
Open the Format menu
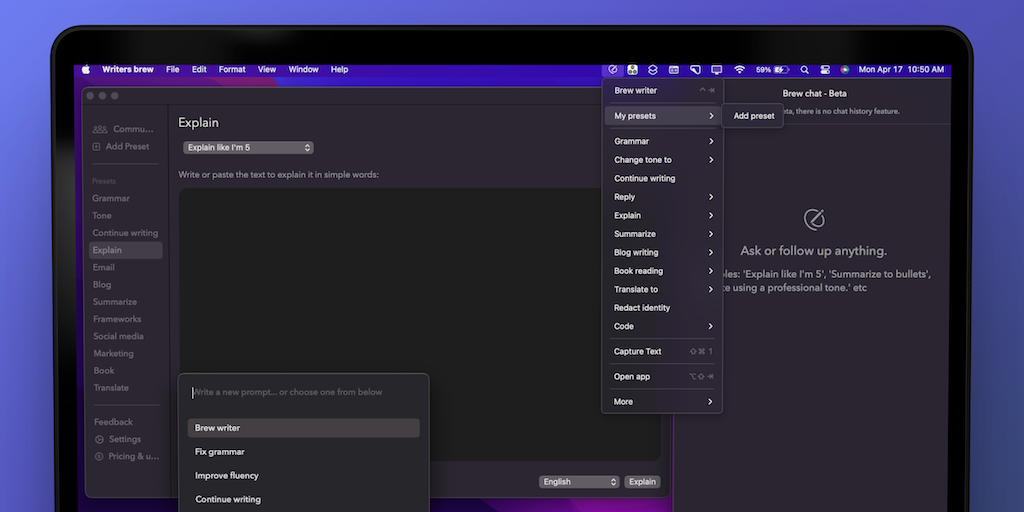232,69
